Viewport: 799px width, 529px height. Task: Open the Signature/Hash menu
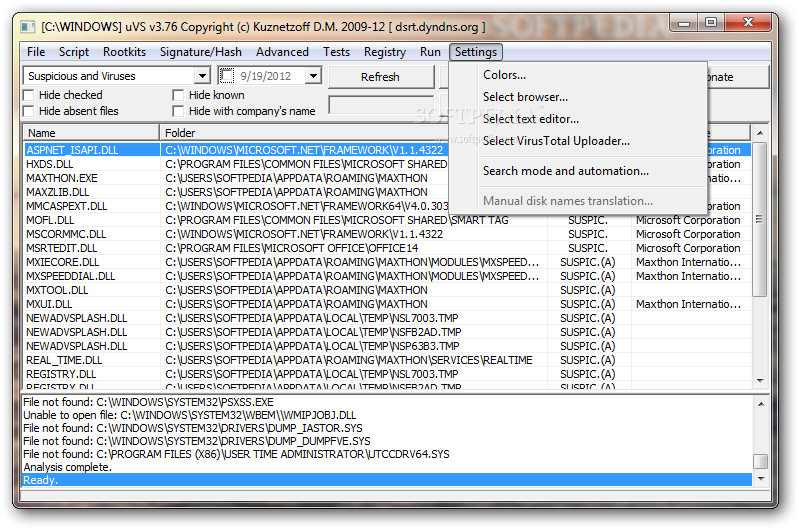[201, 52]
